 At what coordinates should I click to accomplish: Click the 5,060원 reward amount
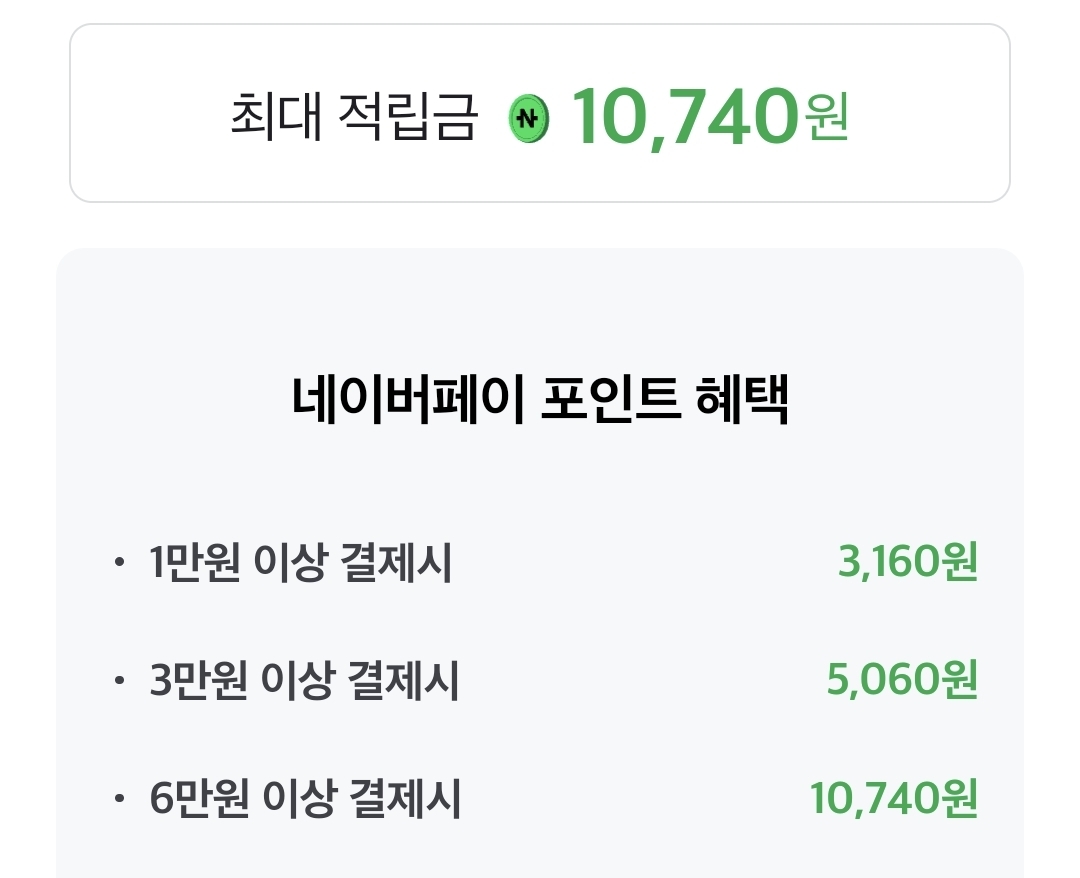[x=901, y=681]
